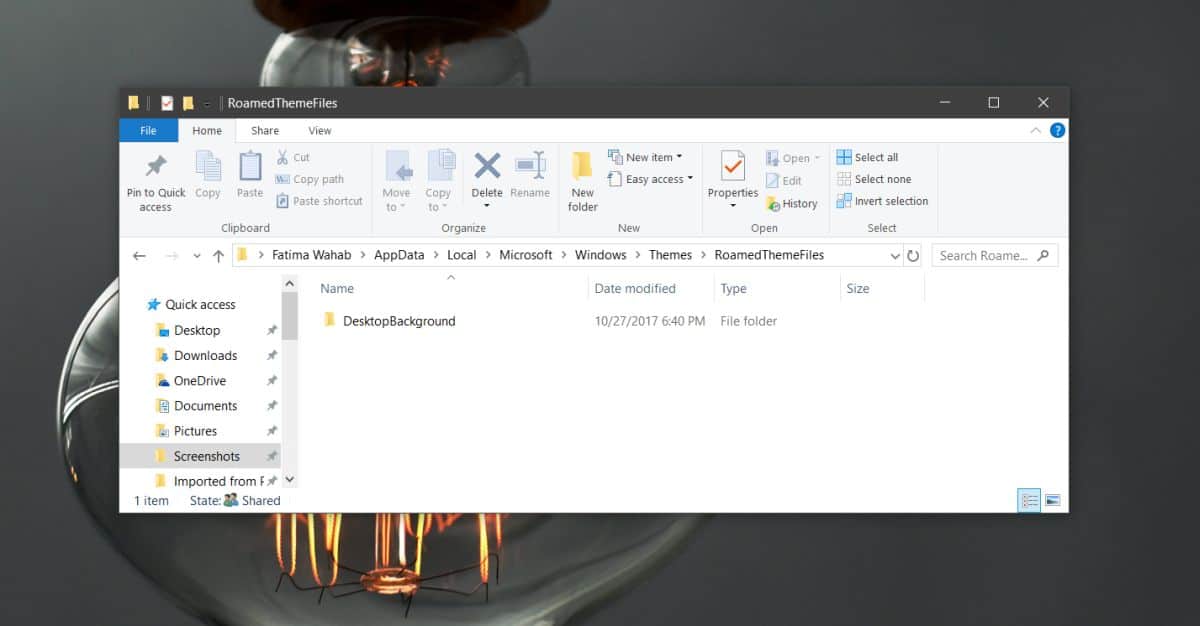Open Customize Quick Access Toolbar dropdown
Image resolution: width=1200 pixels, height=626 pixels.
click(207, 103)
